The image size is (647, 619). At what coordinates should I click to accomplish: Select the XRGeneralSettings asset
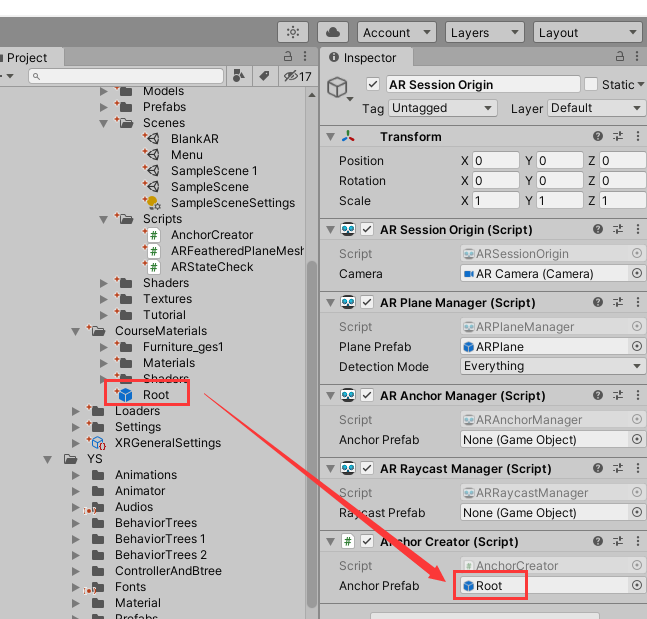pyautogui.click(x=168, y=443)
